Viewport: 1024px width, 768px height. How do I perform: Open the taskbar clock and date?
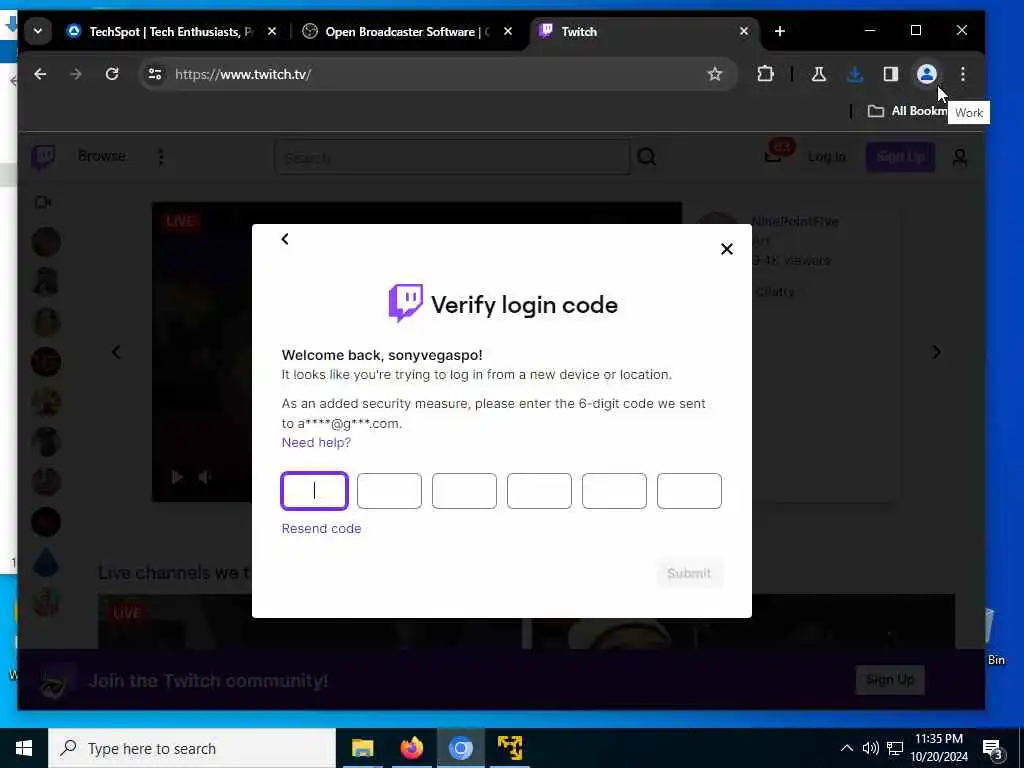(x=939, y=748)
